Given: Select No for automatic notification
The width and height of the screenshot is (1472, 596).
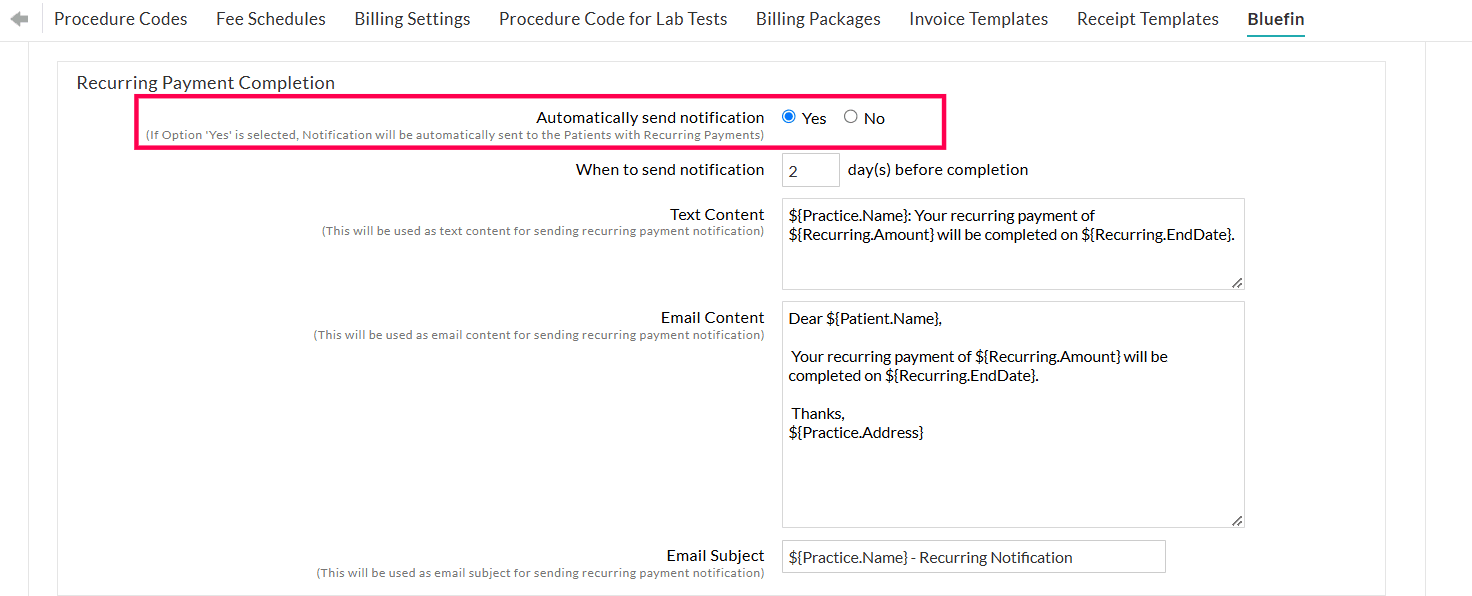Looking at the screenshot, I should [851, 117].
